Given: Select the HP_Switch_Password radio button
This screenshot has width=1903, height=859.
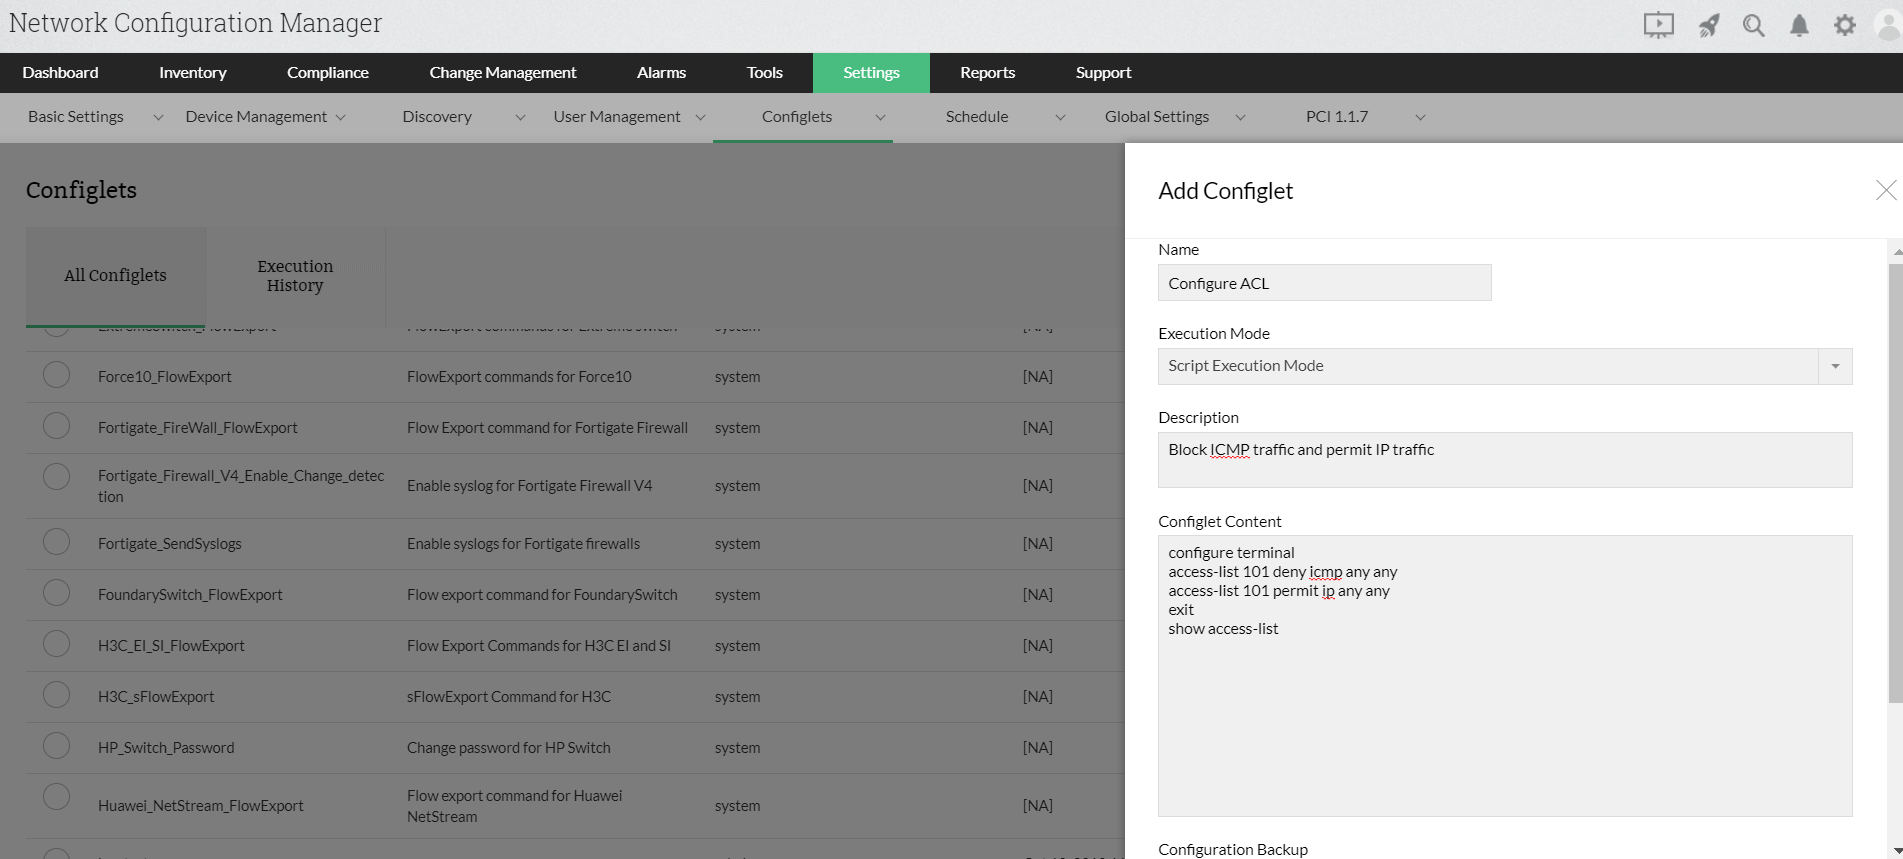Looking at the screenshot, I should [x=57, y=746].
